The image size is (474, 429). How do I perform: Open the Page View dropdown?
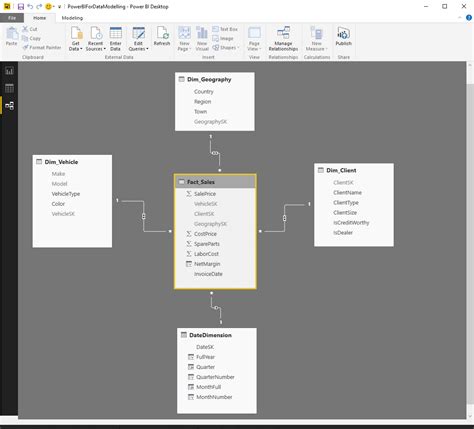(x=254, y=39)
